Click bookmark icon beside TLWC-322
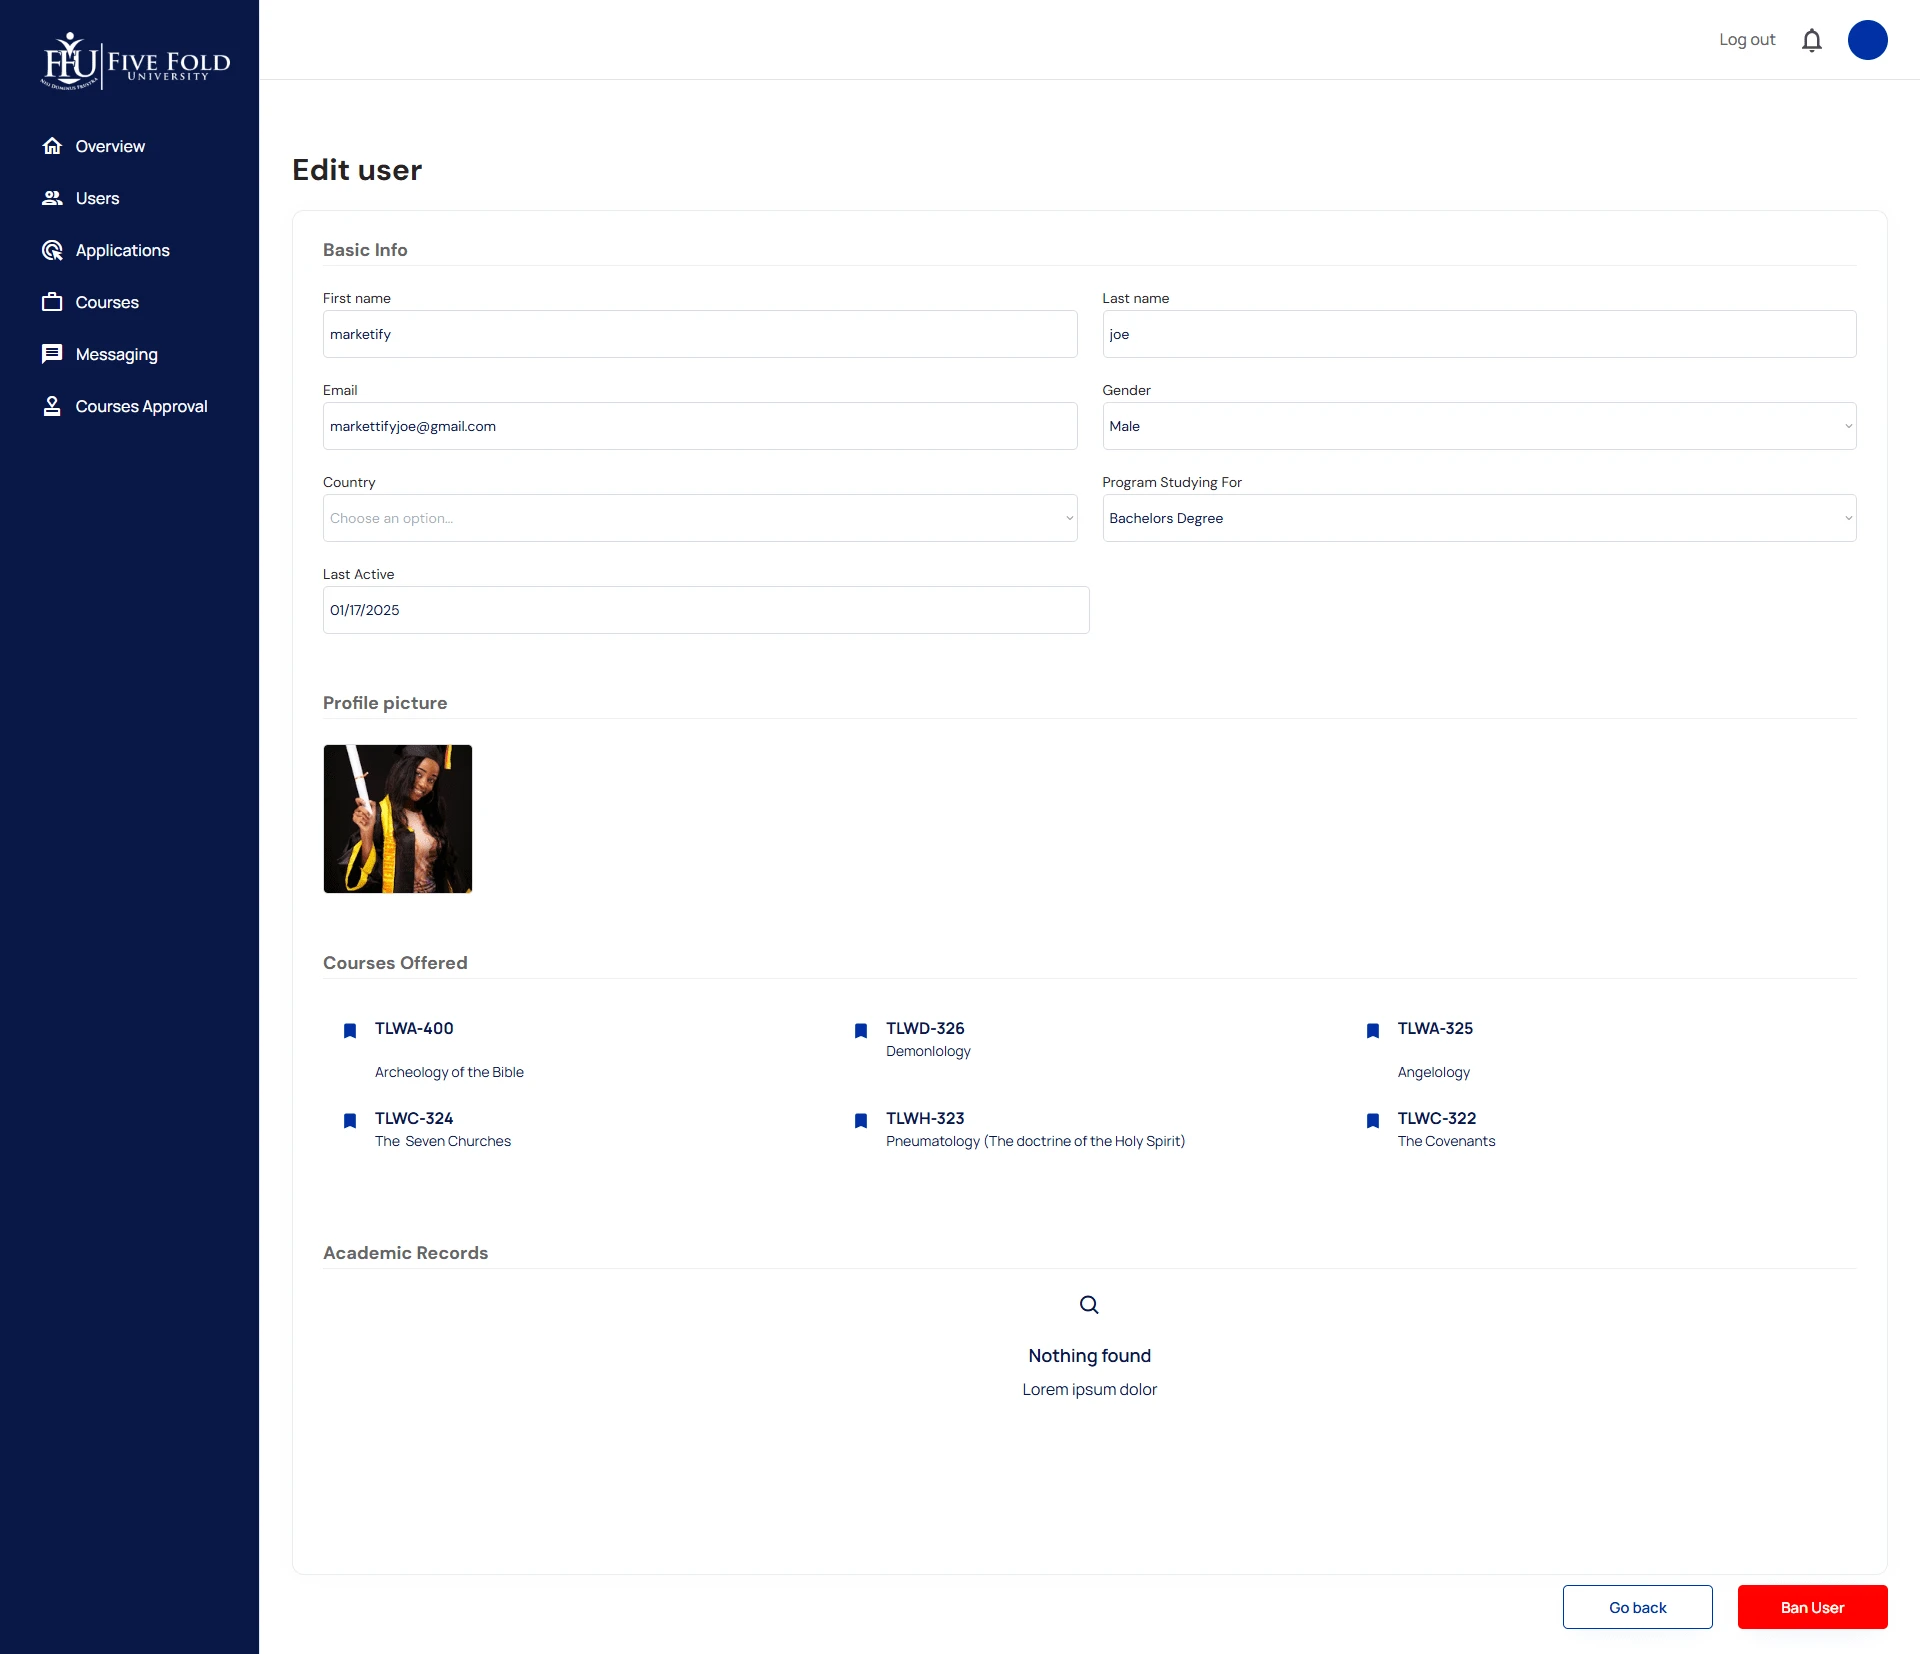 (x=1373, y=1120)
